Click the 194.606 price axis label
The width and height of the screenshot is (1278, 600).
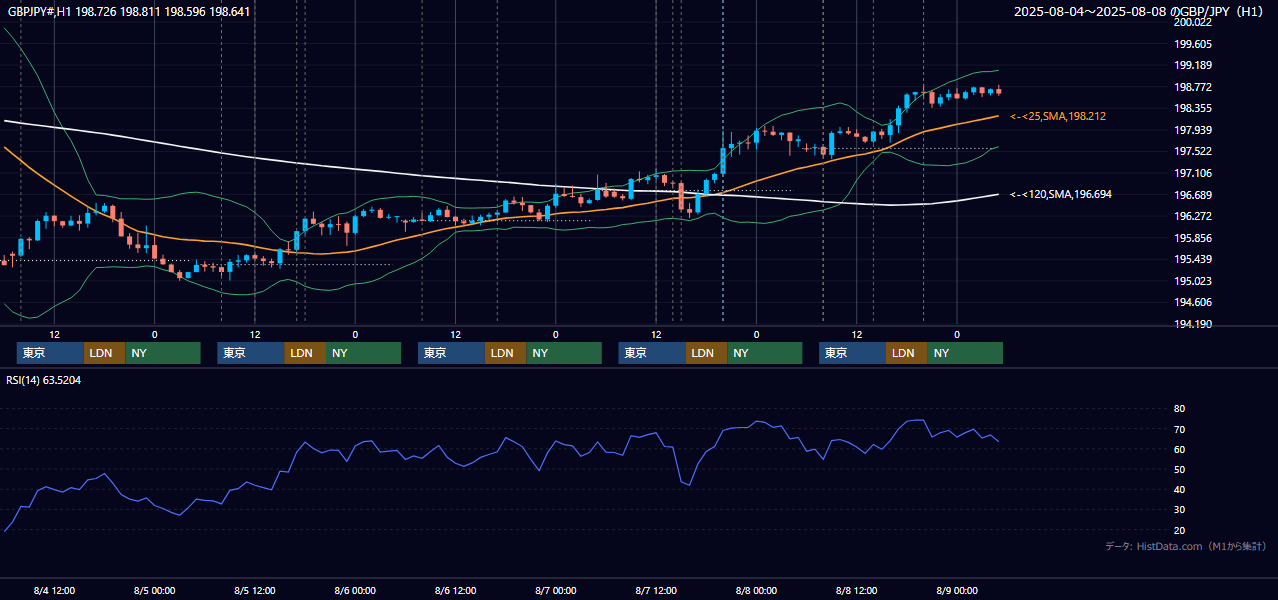click(x=1192, y=302)
